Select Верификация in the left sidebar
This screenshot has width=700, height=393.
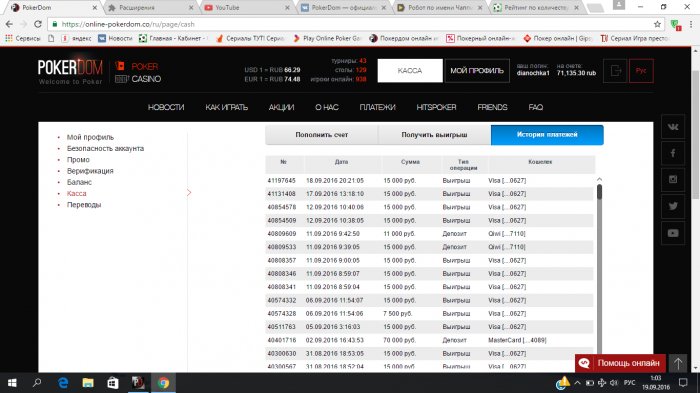coord(90,171)
